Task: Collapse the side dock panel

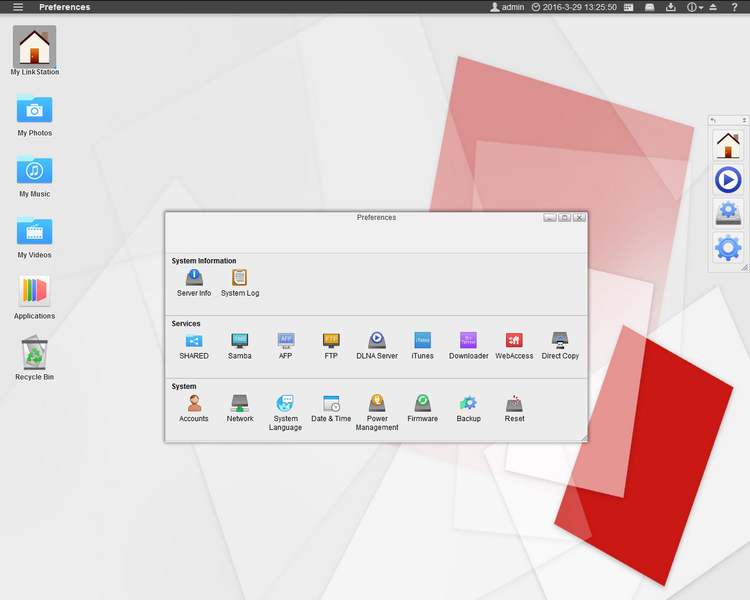Action: 744,120
